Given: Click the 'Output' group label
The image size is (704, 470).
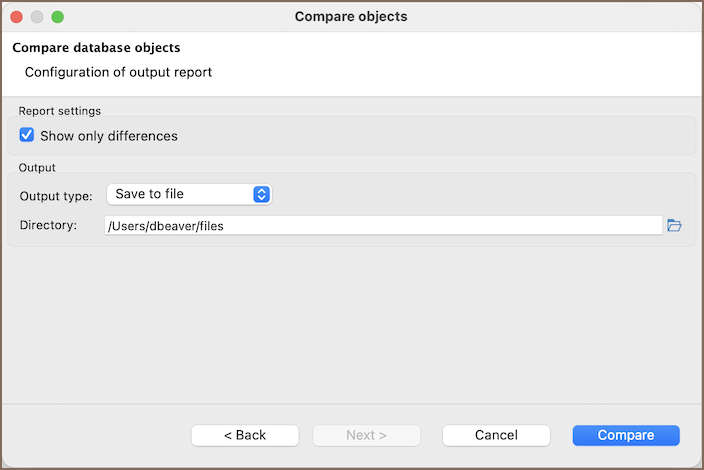Looking at the screenshot, I should 37,167.
